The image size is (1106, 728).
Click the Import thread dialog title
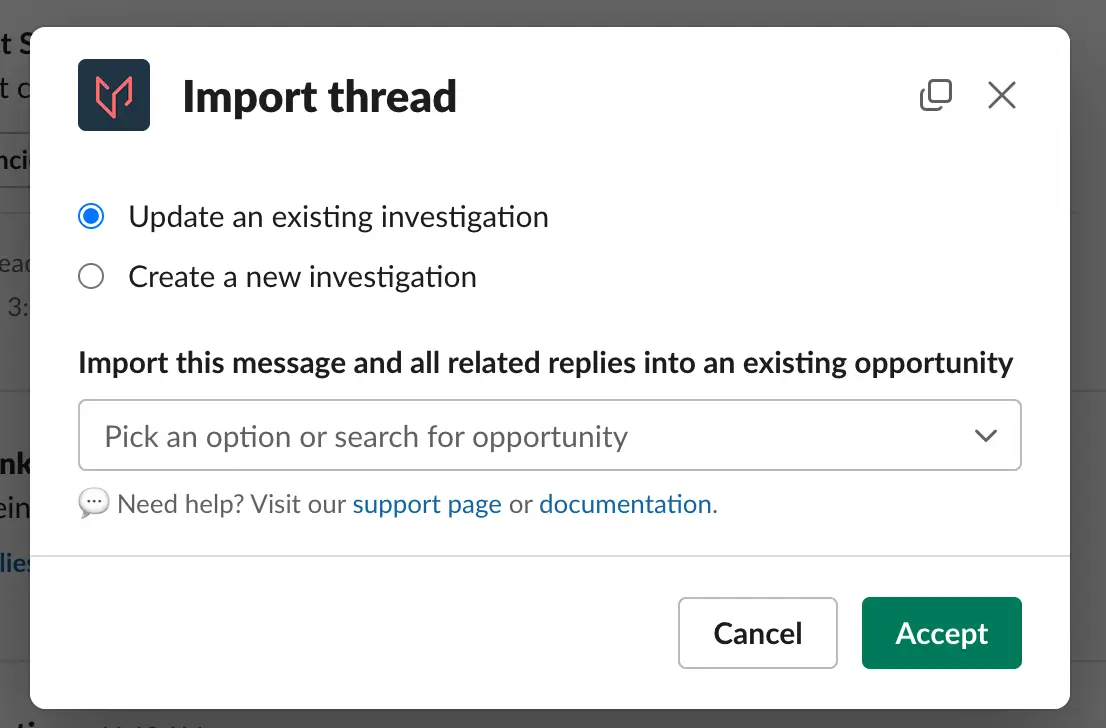(320, 97)
